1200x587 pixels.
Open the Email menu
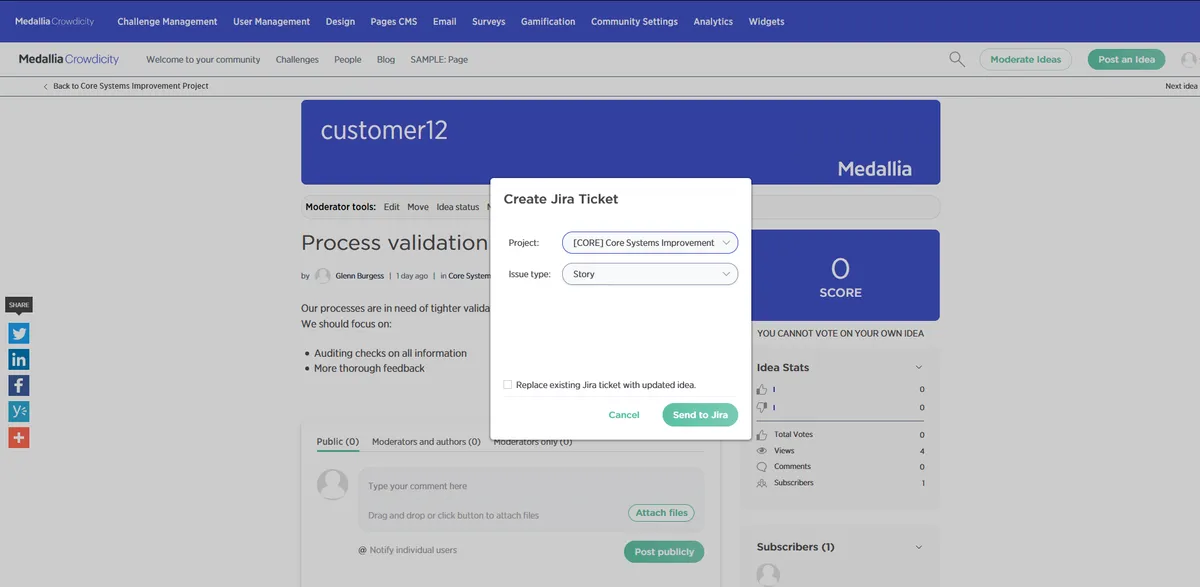click(444, 21)
